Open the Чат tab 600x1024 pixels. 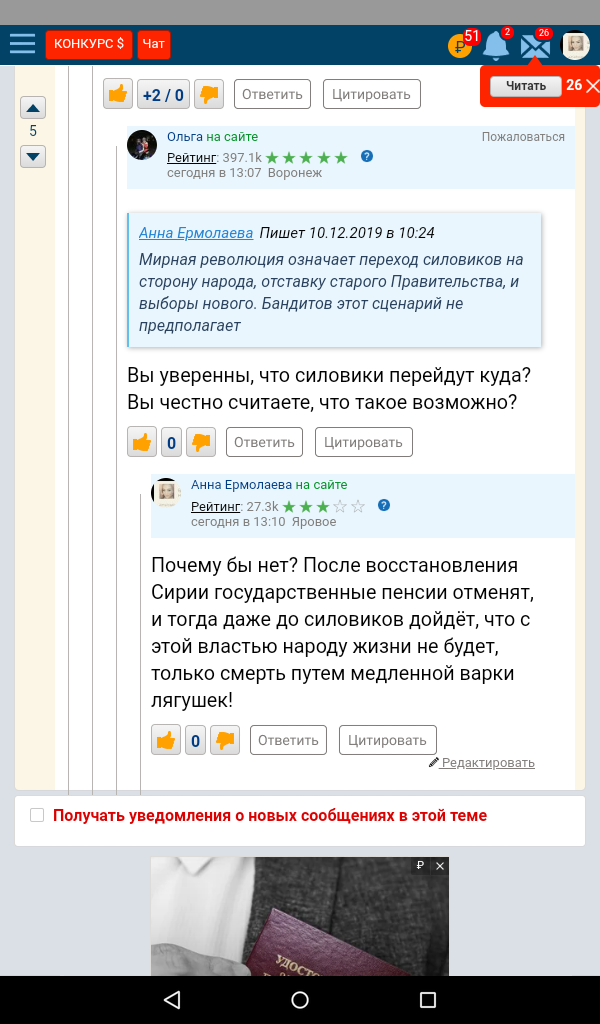[154, 44]
